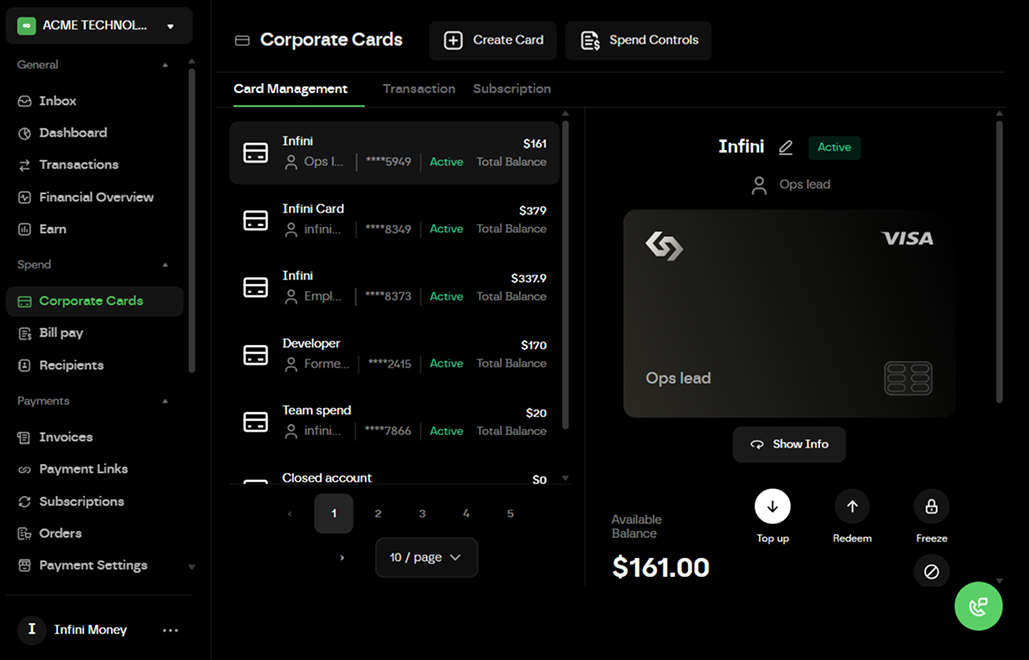The width and height of the screenshot is (1029, 660).
Task: Collapse the General section in the sidebar
Action: [x=166, y=64]
